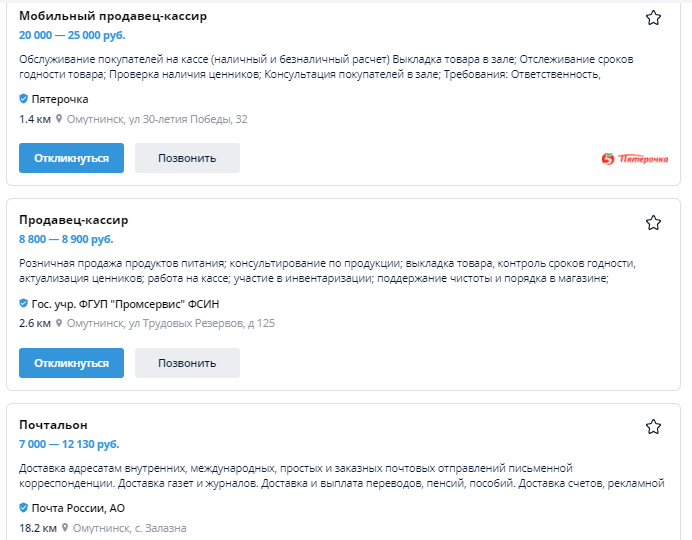Bookmark the Мобильный продавец-кассир vacancy with star

click(653, 18)
